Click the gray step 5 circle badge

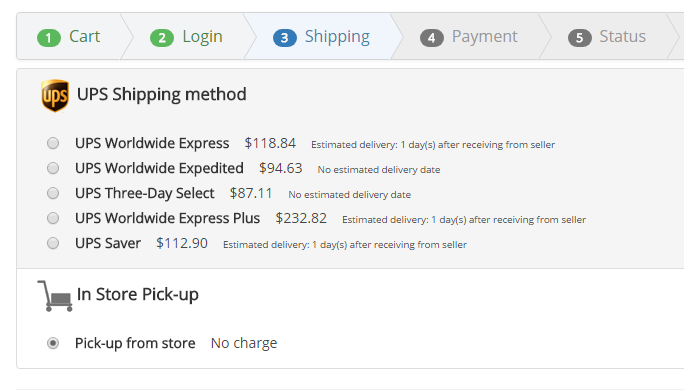pos(580,38)
